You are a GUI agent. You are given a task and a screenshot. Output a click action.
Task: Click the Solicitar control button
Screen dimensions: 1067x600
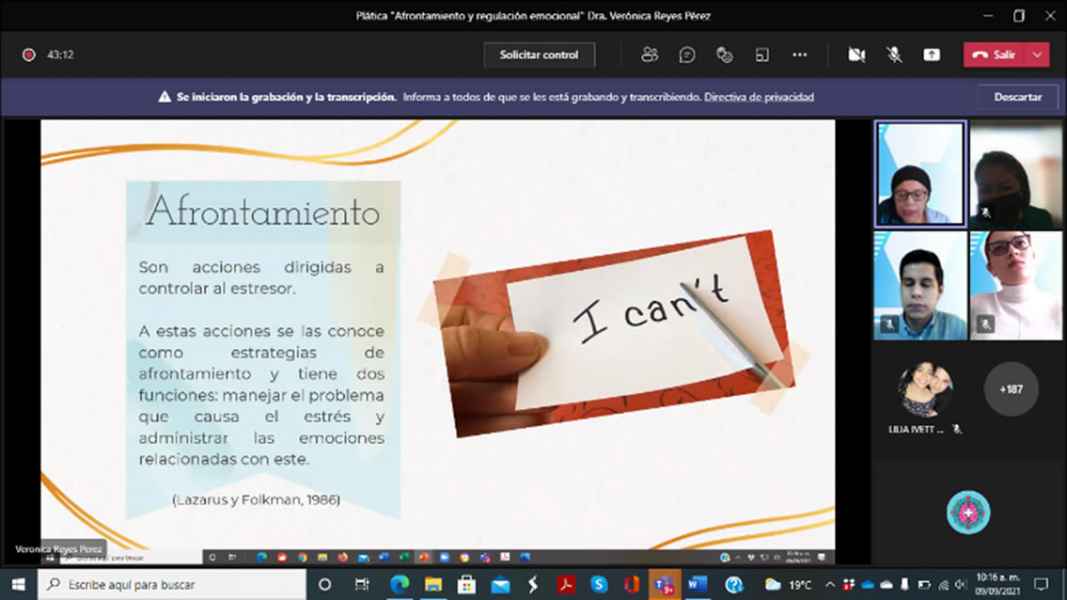tap(539, 55)
